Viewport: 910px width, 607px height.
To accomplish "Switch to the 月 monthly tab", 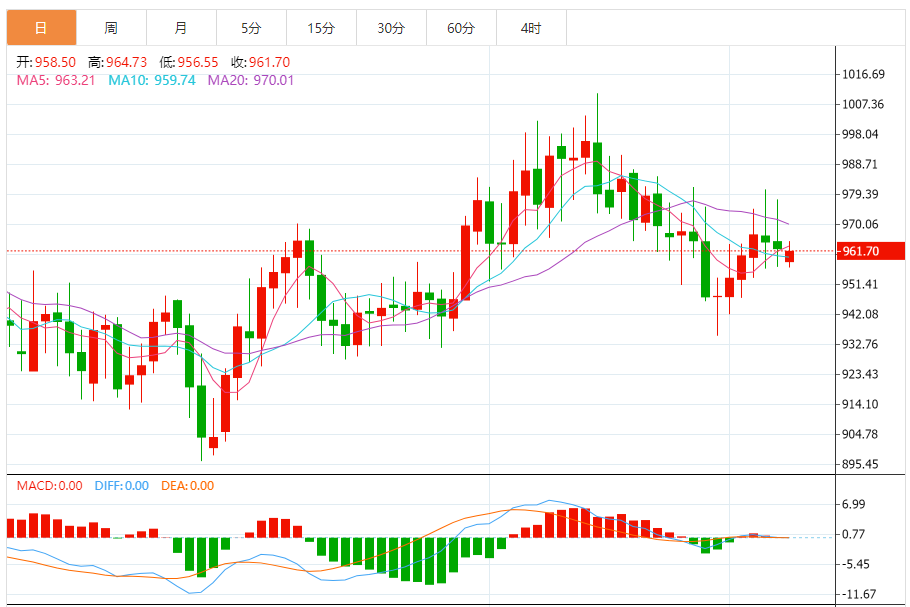I will [181, 27].
